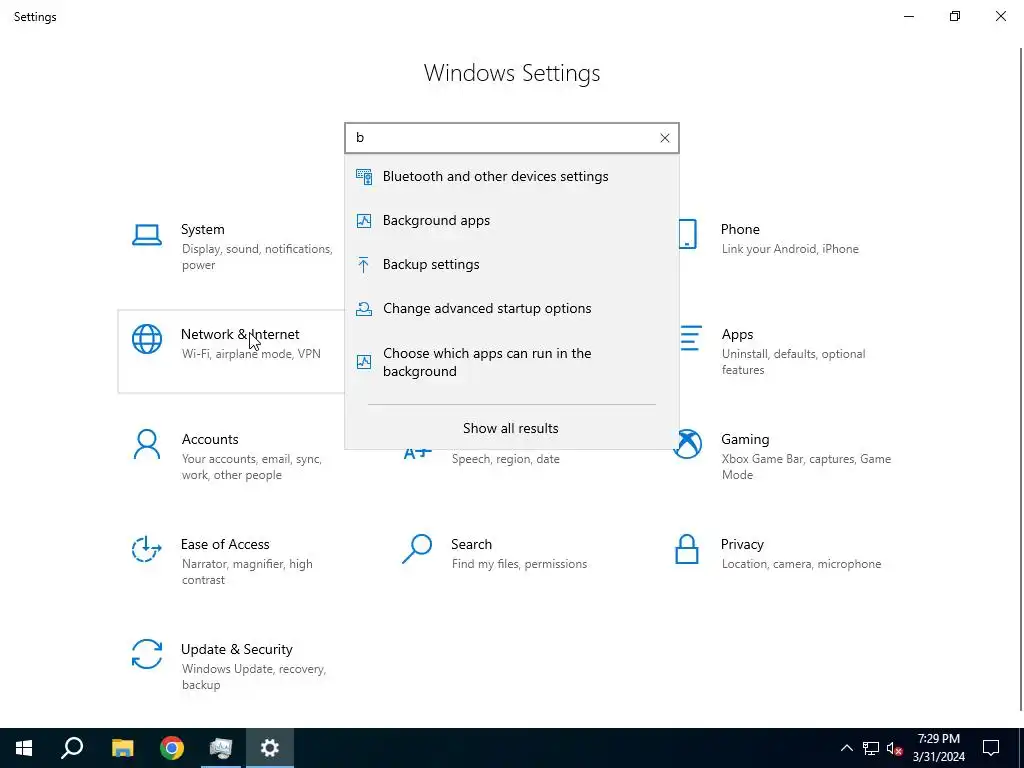Image resolution: width=1024 pixels, height=768 pixels.
Task: Open the notification center
Action: point(991,748)
